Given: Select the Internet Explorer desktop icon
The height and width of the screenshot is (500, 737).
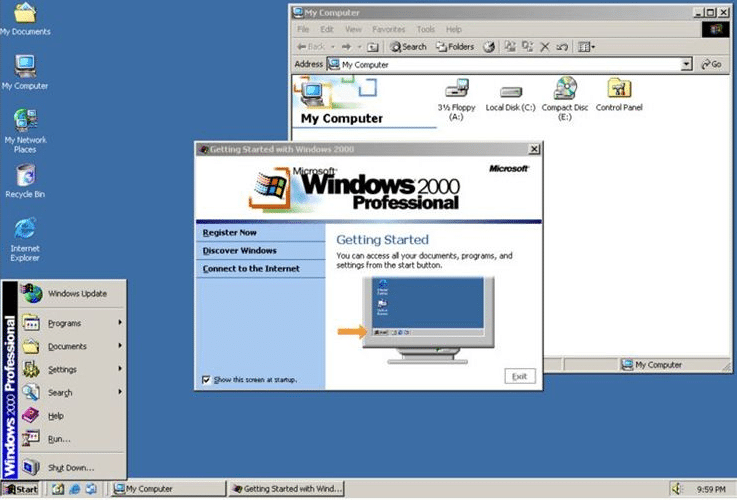Looking at the screenshot, I should point(25,239).
